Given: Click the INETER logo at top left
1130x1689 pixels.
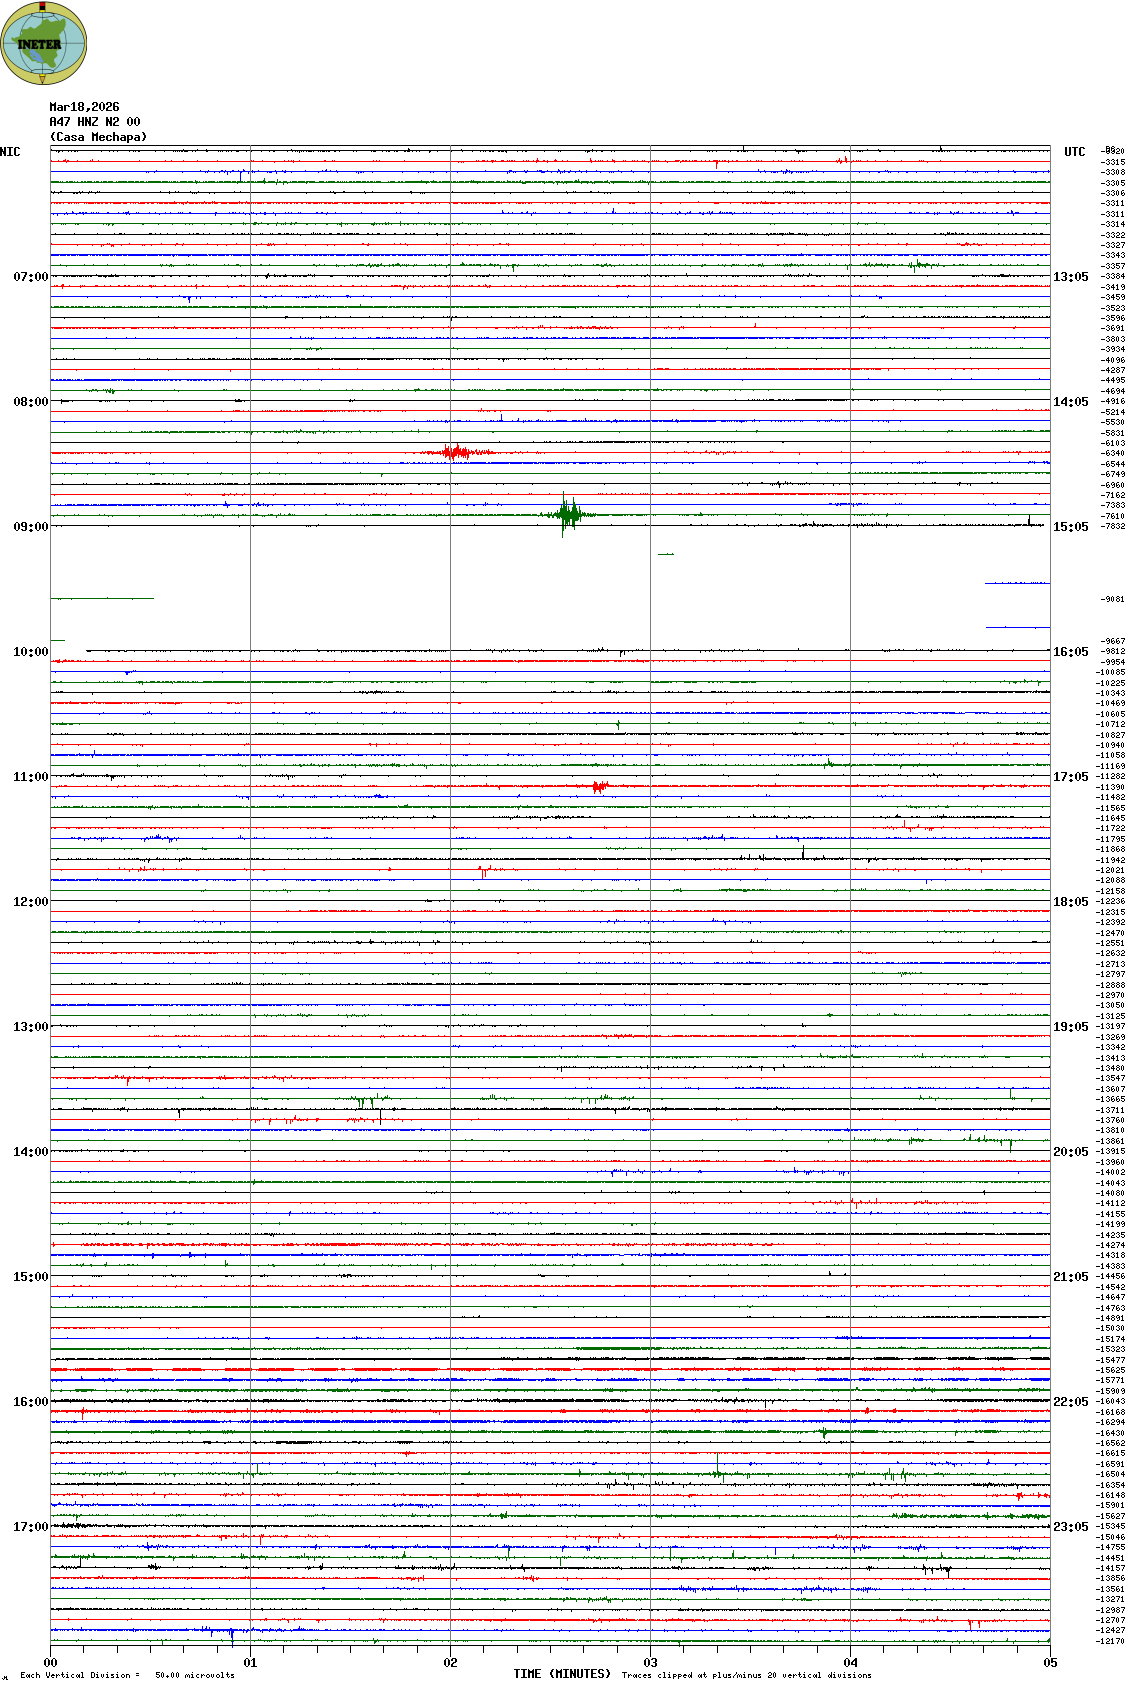Looking at the screenshot, I should [44, 43].
